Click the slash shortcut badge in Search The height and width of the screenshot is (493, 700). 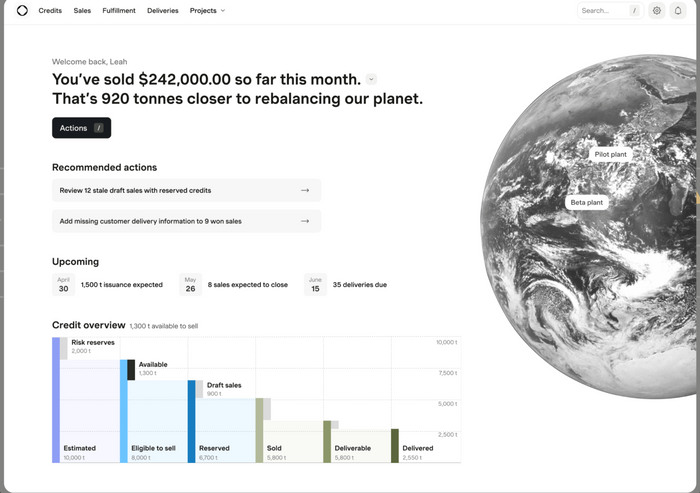click(634, 11)
